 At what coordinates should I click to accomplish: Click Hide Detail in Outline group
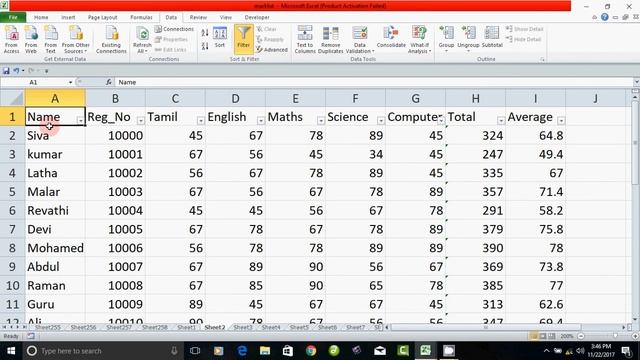coord(524,39)
